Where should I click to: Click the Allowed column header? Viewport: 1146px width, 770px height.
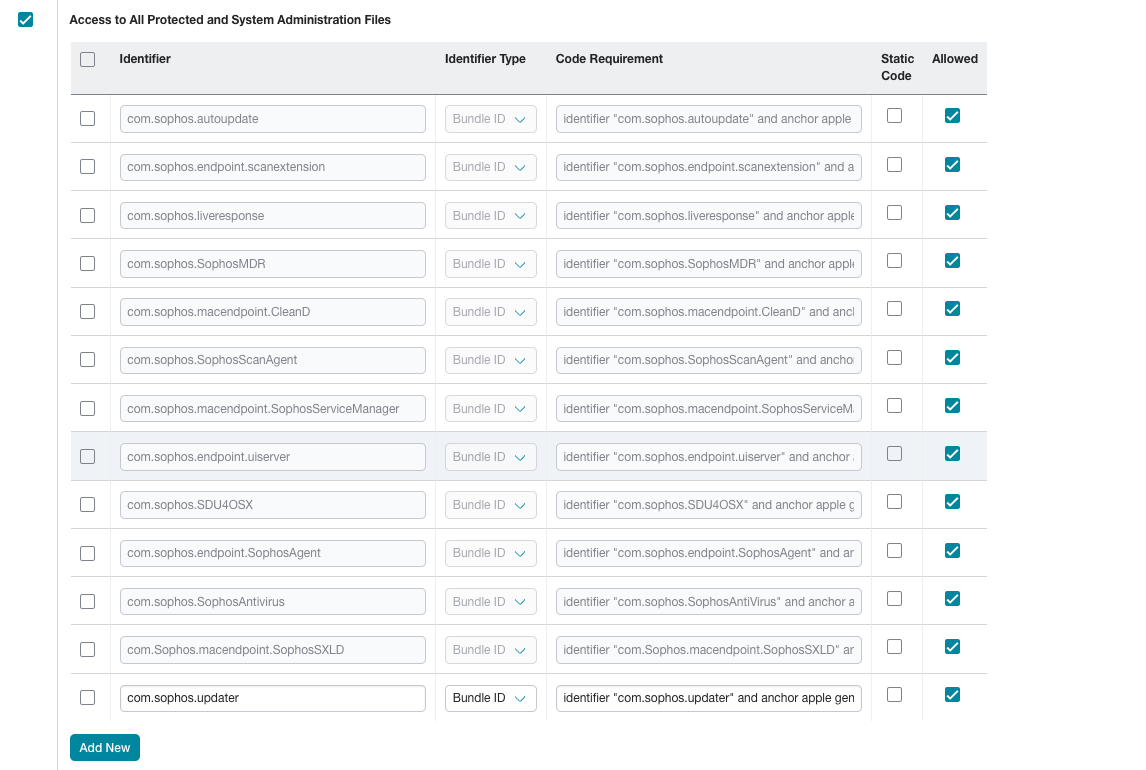(955, 58)
